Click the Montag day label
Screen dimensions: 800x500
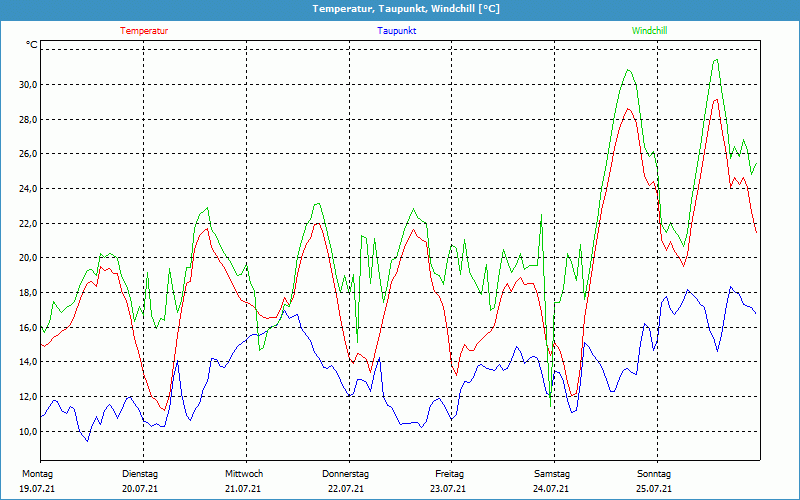37,474
